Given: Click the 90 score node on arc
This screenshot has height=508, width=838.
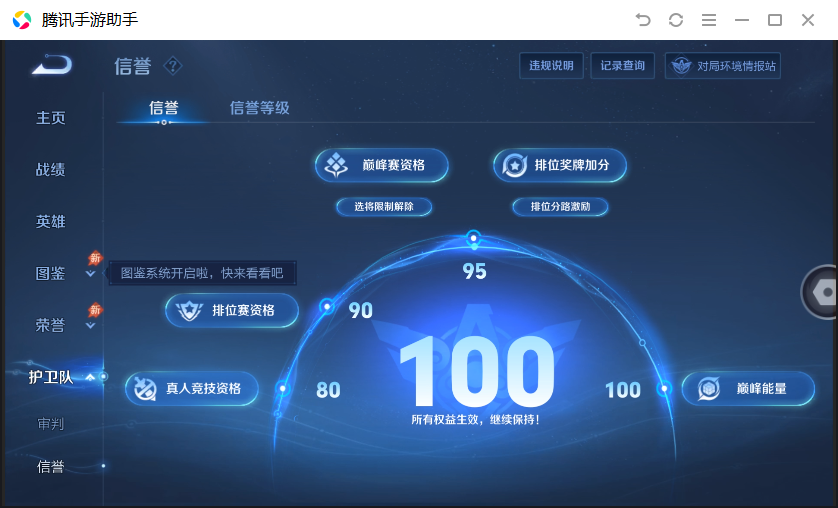Looking at the screenshot, I should pos(327,307).
